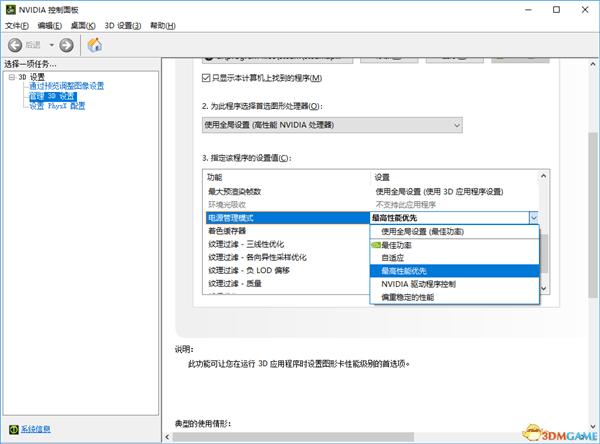
Task: Click the Back arrow toolbar button
Action: pos(15,45)
